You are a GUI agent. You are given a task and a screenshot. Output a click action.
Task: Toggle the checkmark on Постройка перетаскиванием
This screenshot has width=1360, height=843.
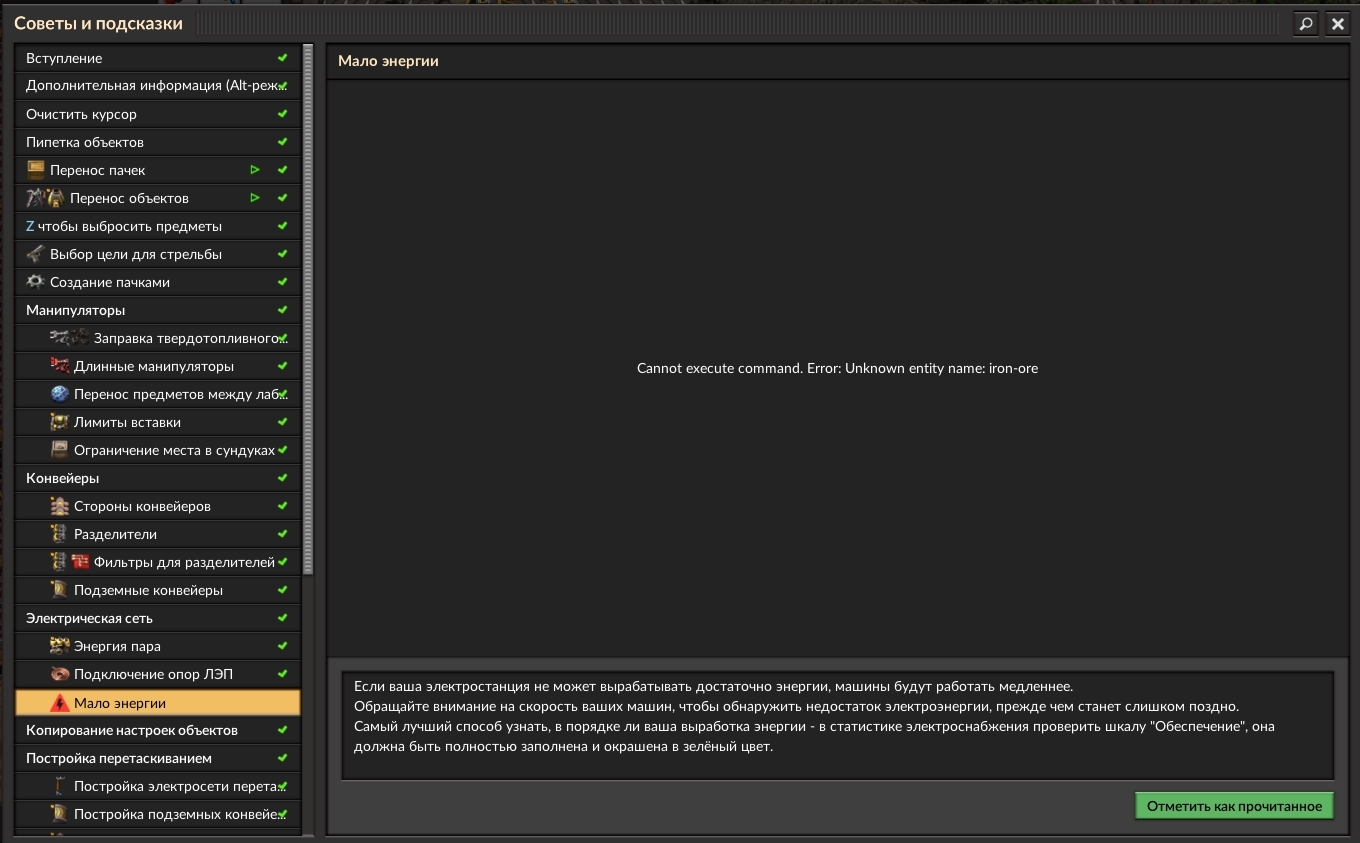(283, 758)
